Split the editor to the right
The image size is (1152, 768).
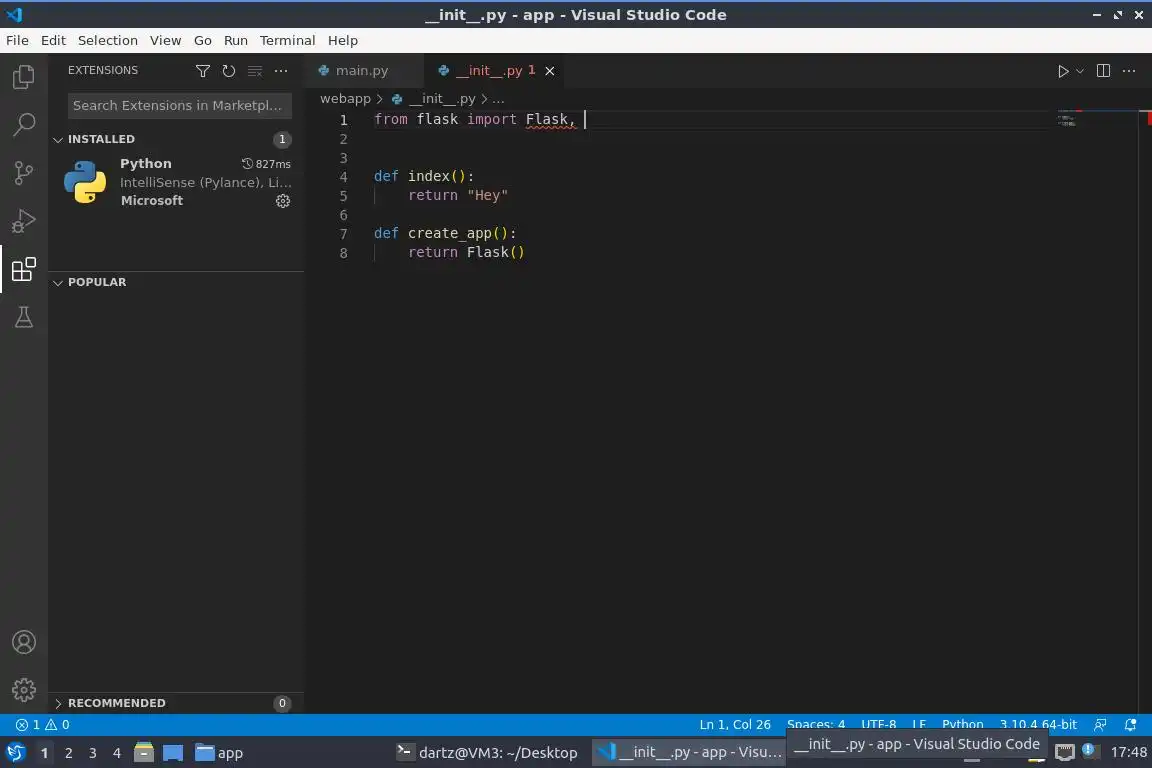(x=1103, y=71)
